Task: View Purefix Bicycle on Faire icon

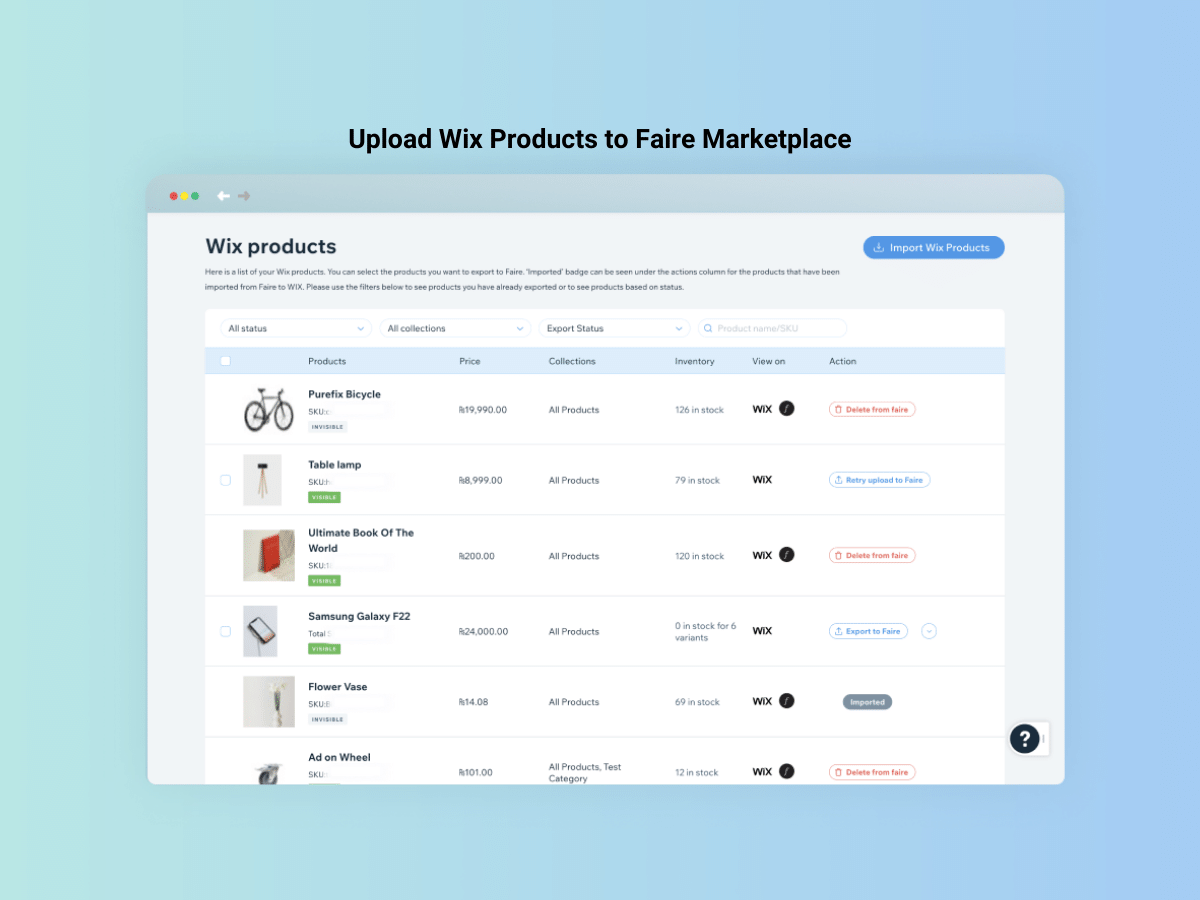Action: click(x=787, y=409)
